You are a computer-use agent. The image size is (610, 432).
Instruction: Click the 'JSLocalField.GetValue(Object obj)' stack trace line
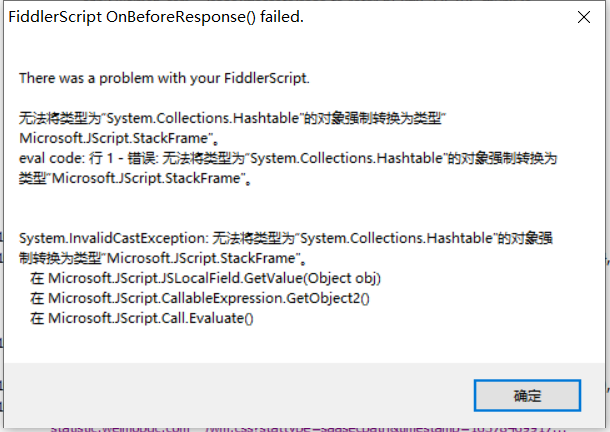coord(206,278)
